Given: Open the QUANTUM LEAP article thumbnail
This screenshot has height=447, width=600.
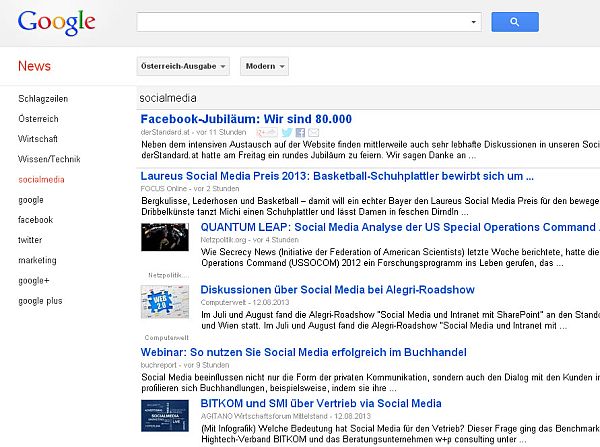Looking at the screenshot, I should [168, 236].
